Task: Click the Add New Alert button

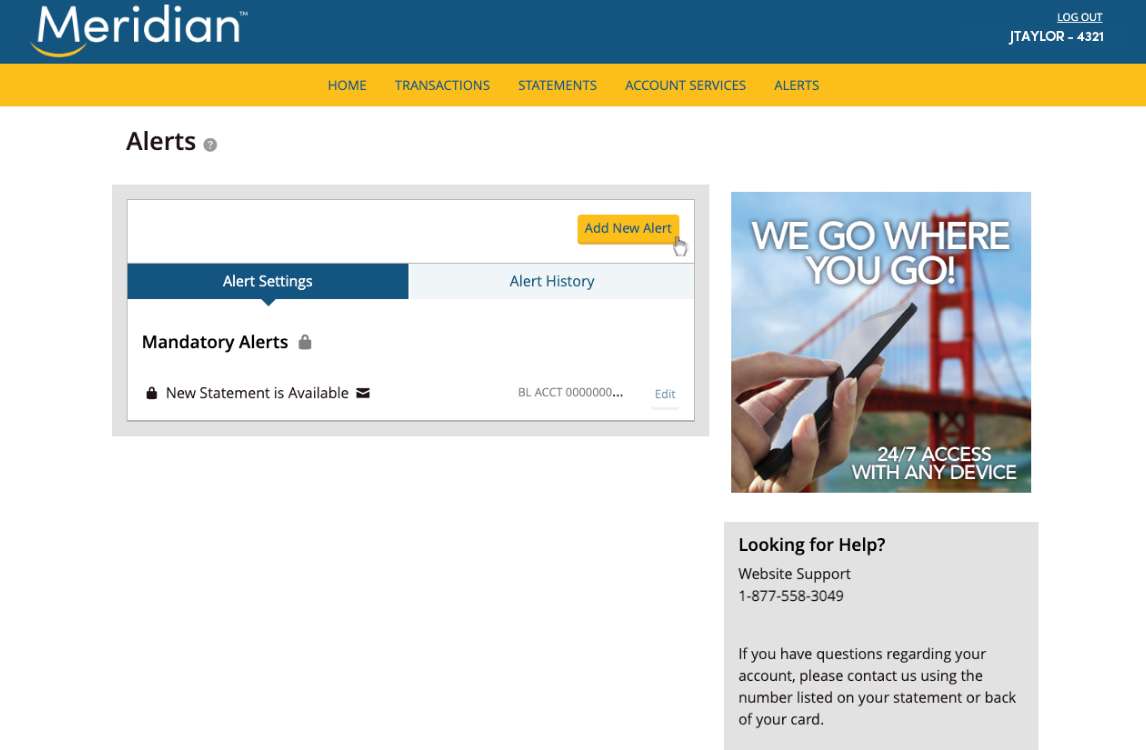Action: [x=628, y=229]
